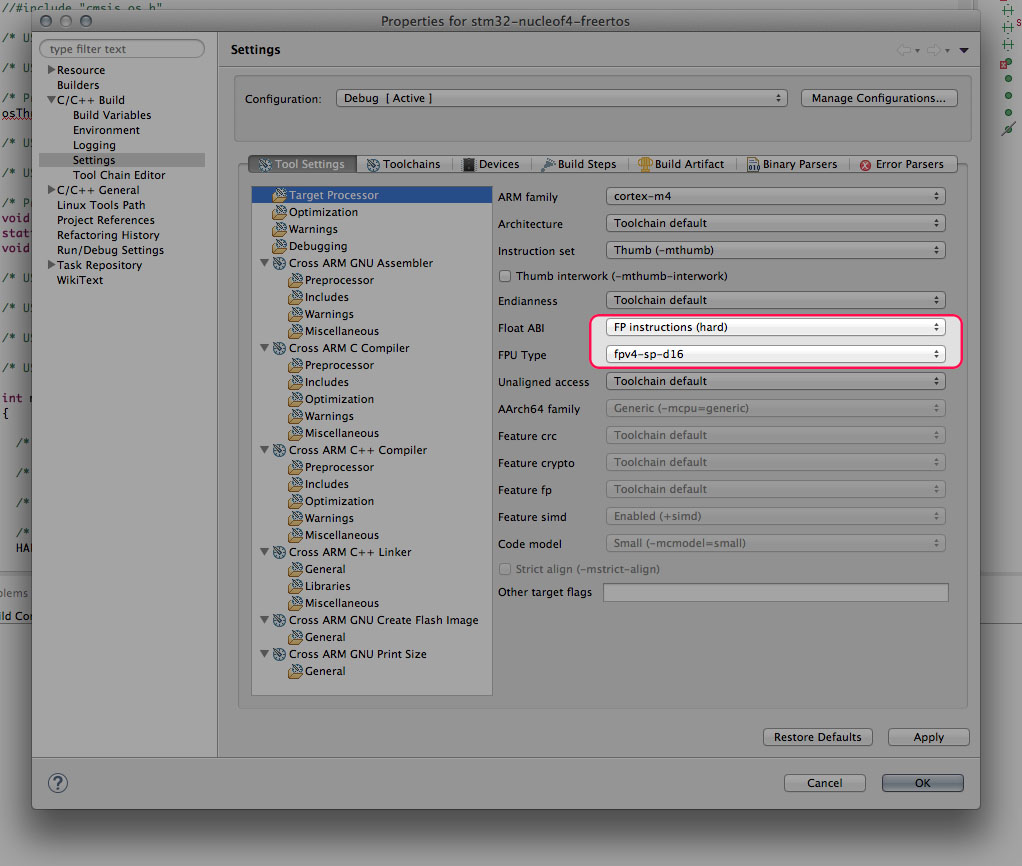Click the forward navigation arrow icon
This screenshot has height=866, width=1022.
934,50
